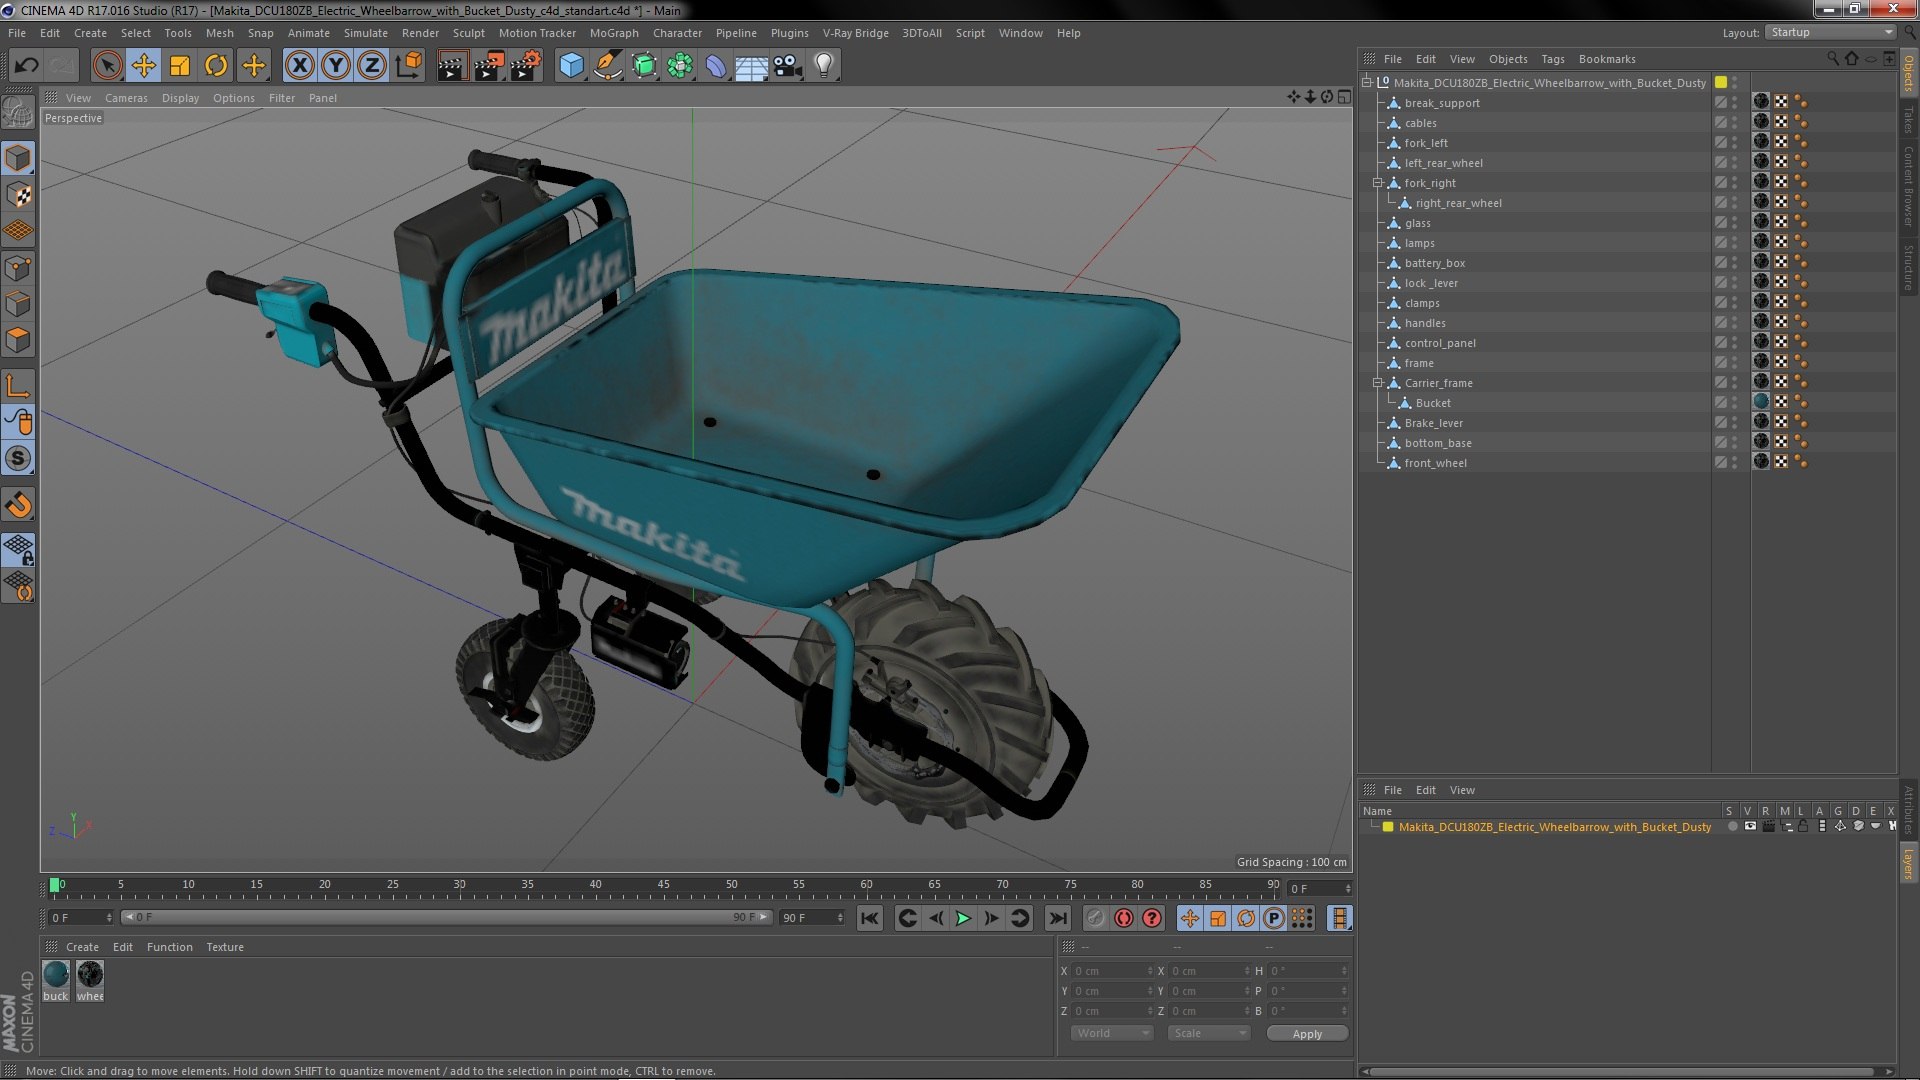The image size is (1920, 1080).
Task: Add Light object bulb icon
Action: (x=824, y=66)
